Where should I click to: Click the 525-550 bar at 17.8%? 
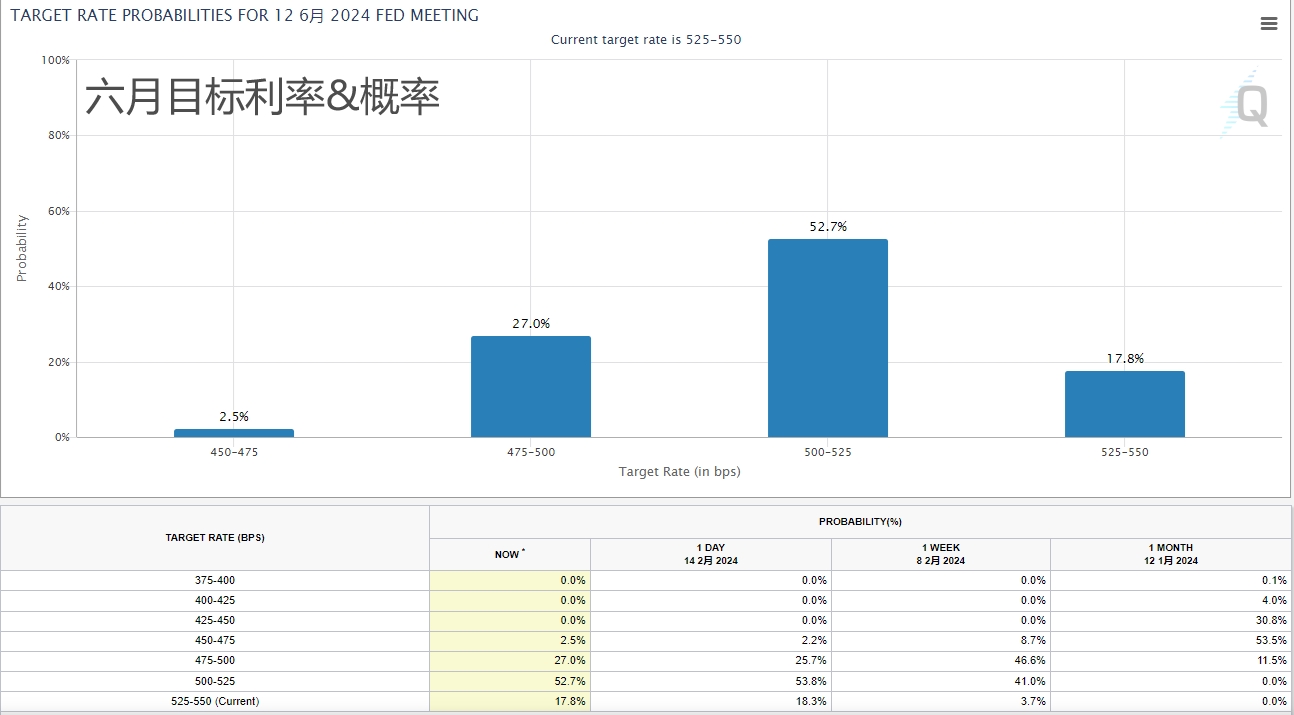coord(1124,404)
